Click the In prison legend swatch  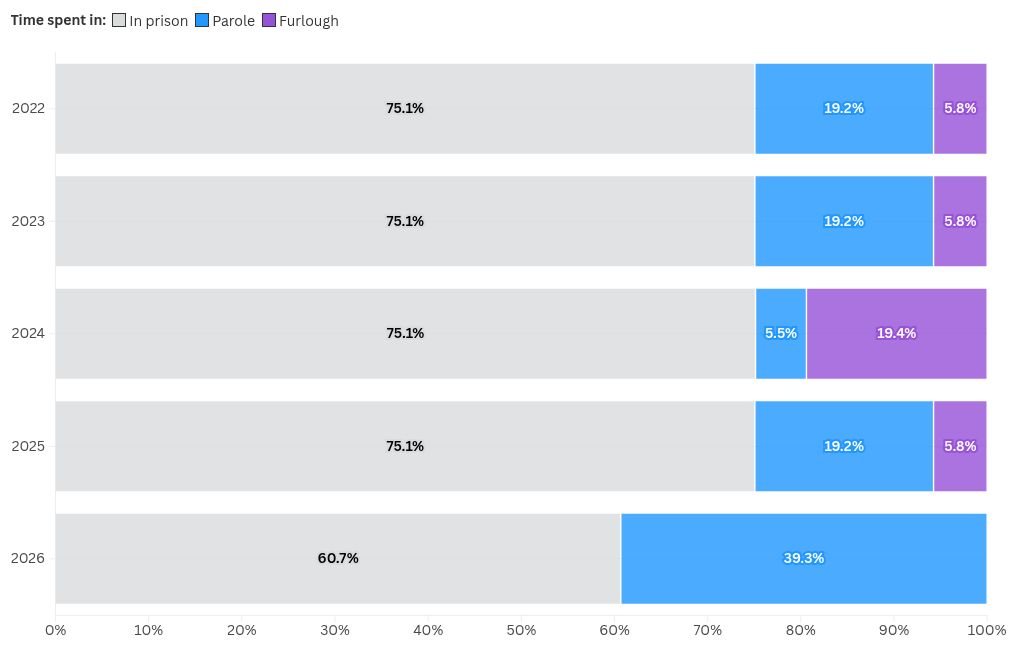click(118, 20)
